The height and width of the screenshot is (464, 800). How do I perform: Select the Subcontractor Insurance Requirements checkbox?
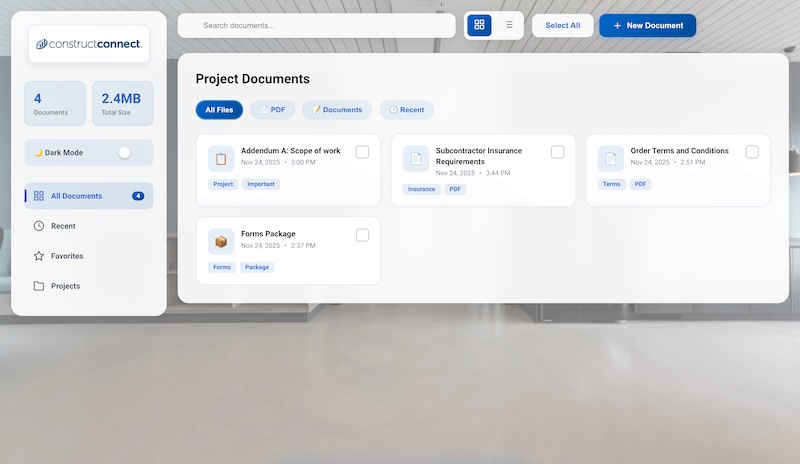[557, 152]
